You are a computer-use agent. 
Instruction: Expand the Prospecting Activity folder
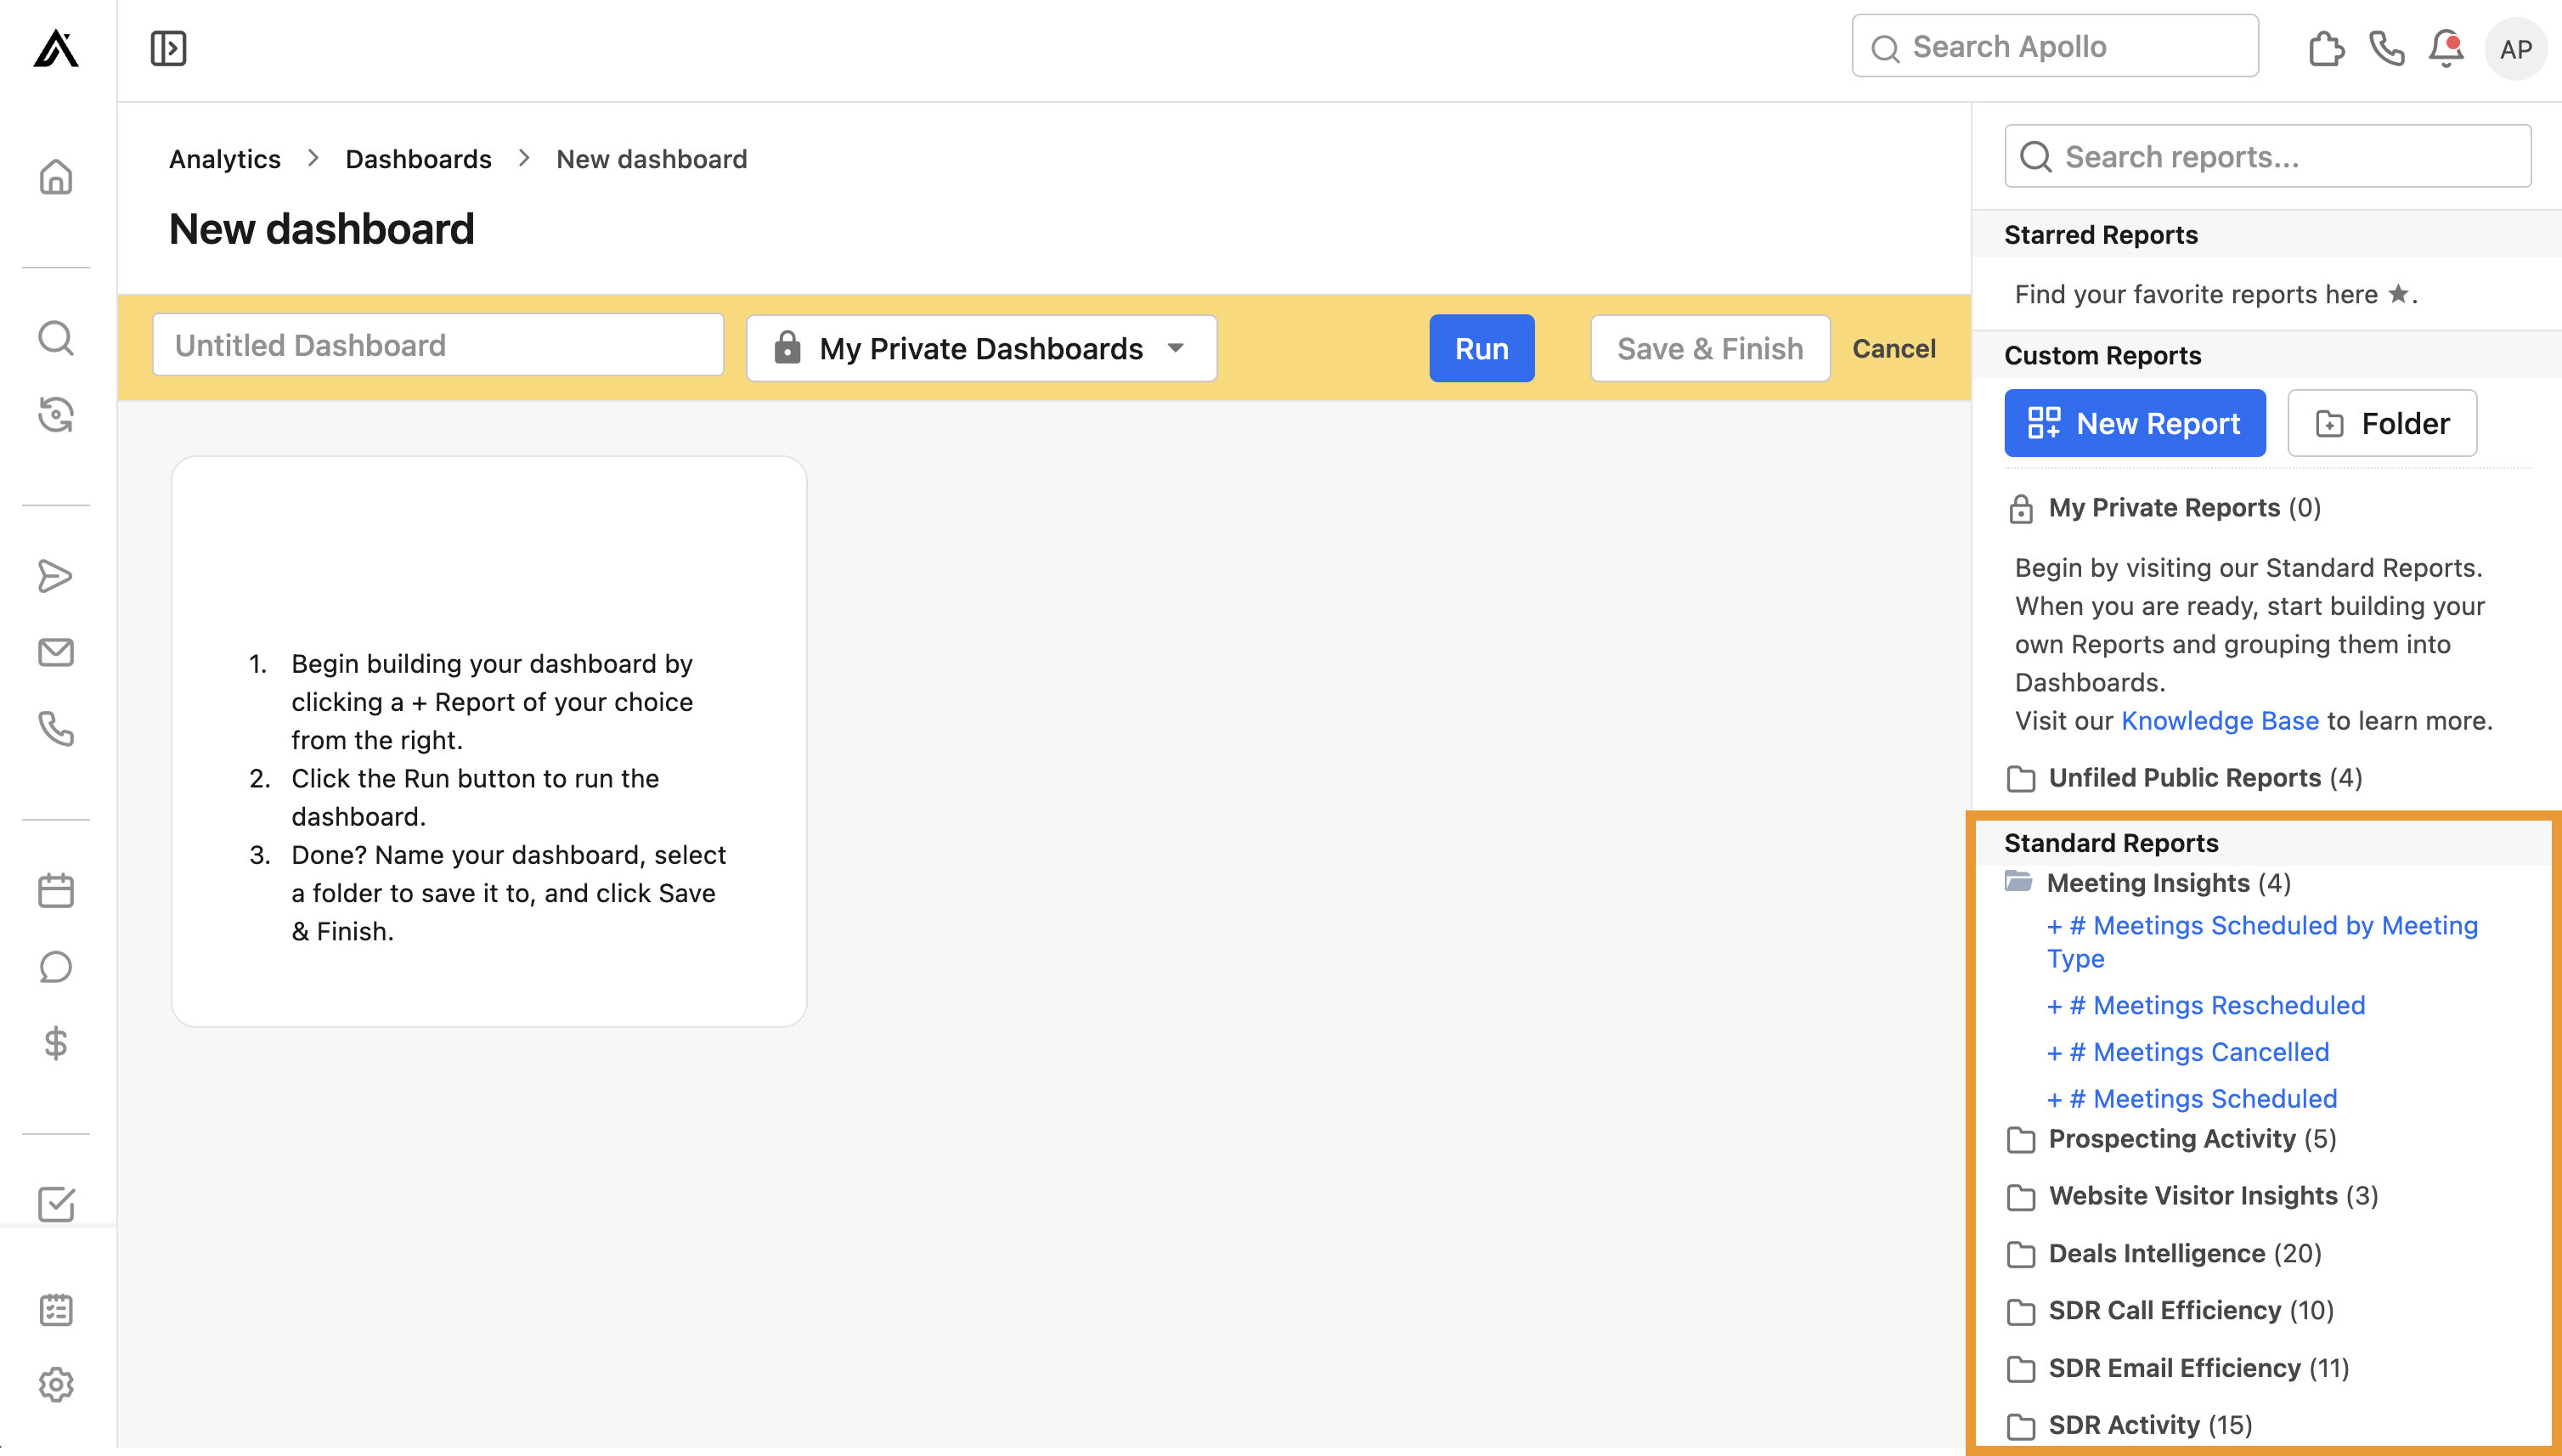2172,1139
